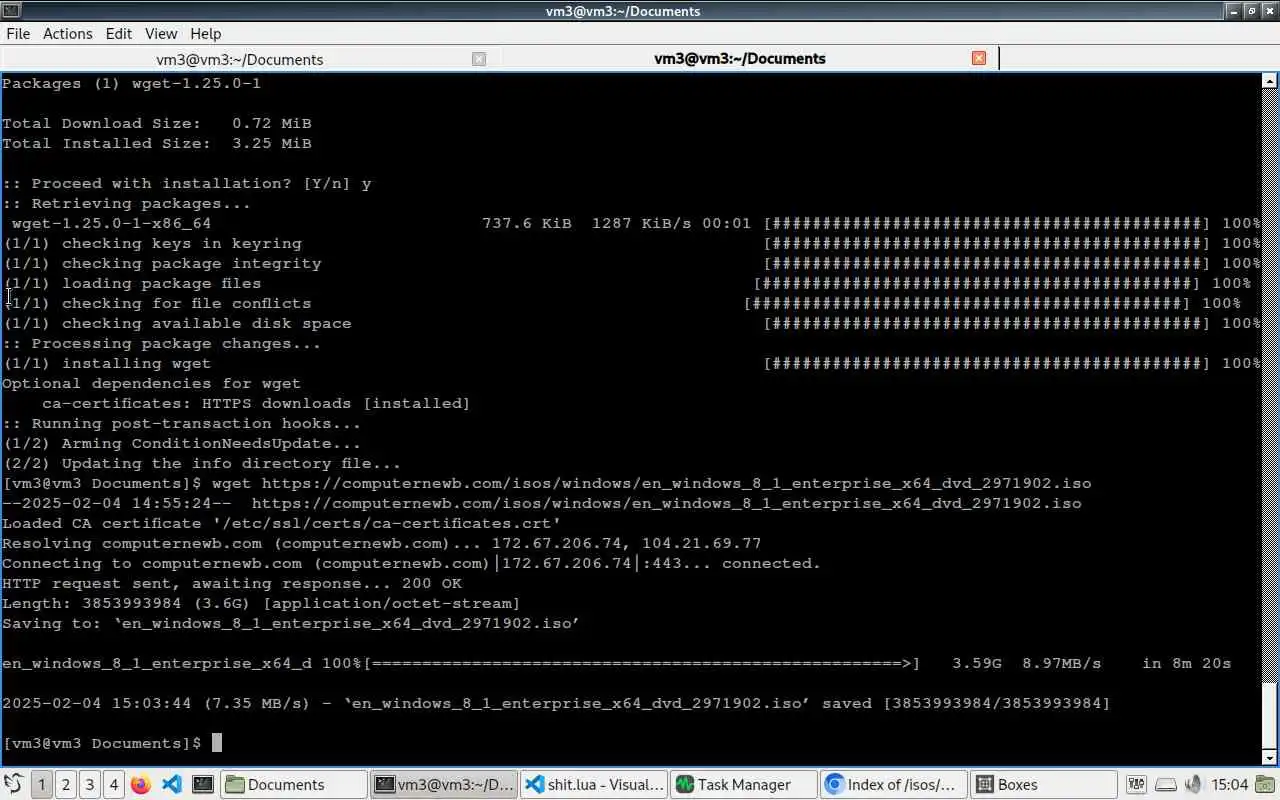1280x800 pixels.
Task: Click the drive tray icon
Action: click(x=1166, y=784)
